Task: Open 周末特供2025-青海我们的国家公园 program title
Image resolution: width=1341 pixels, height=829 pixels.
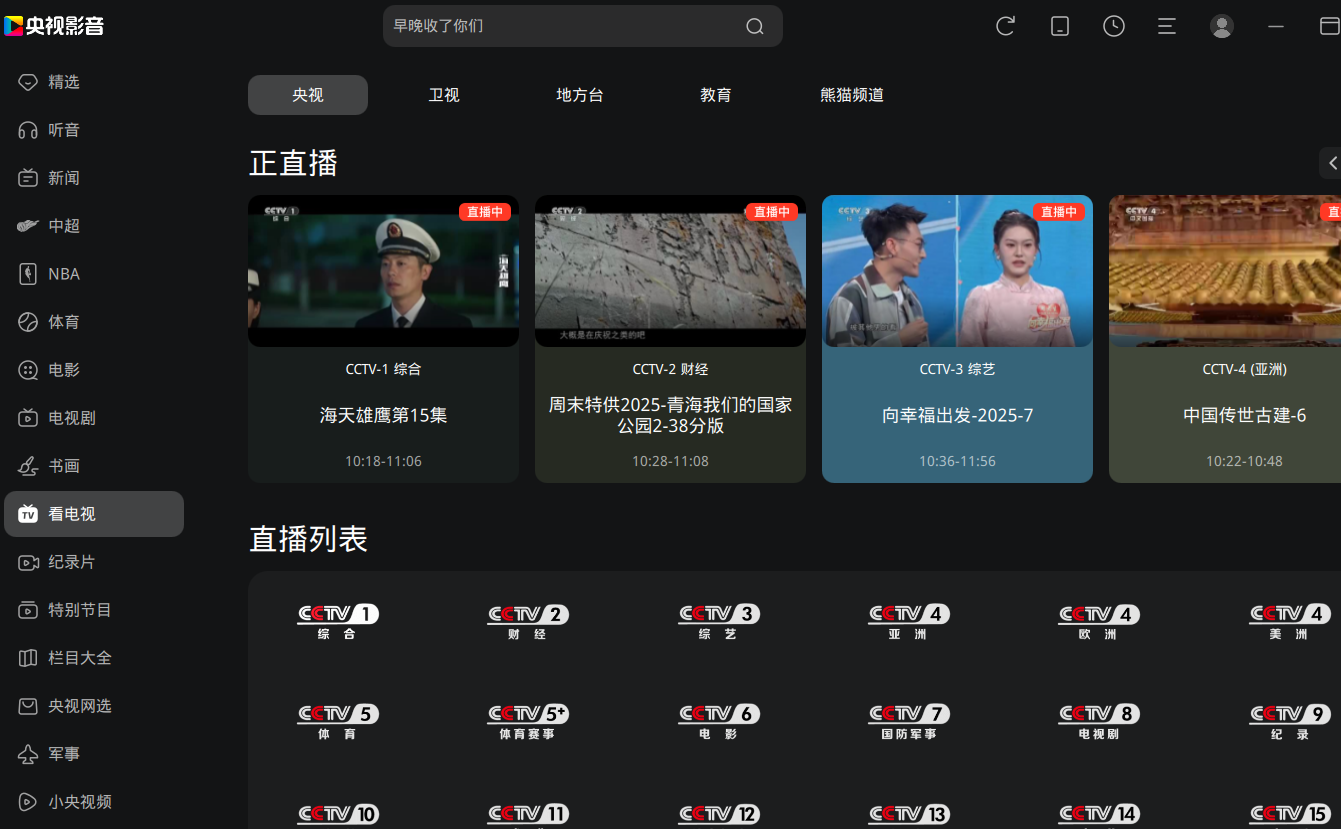Action: coord(670,415)
